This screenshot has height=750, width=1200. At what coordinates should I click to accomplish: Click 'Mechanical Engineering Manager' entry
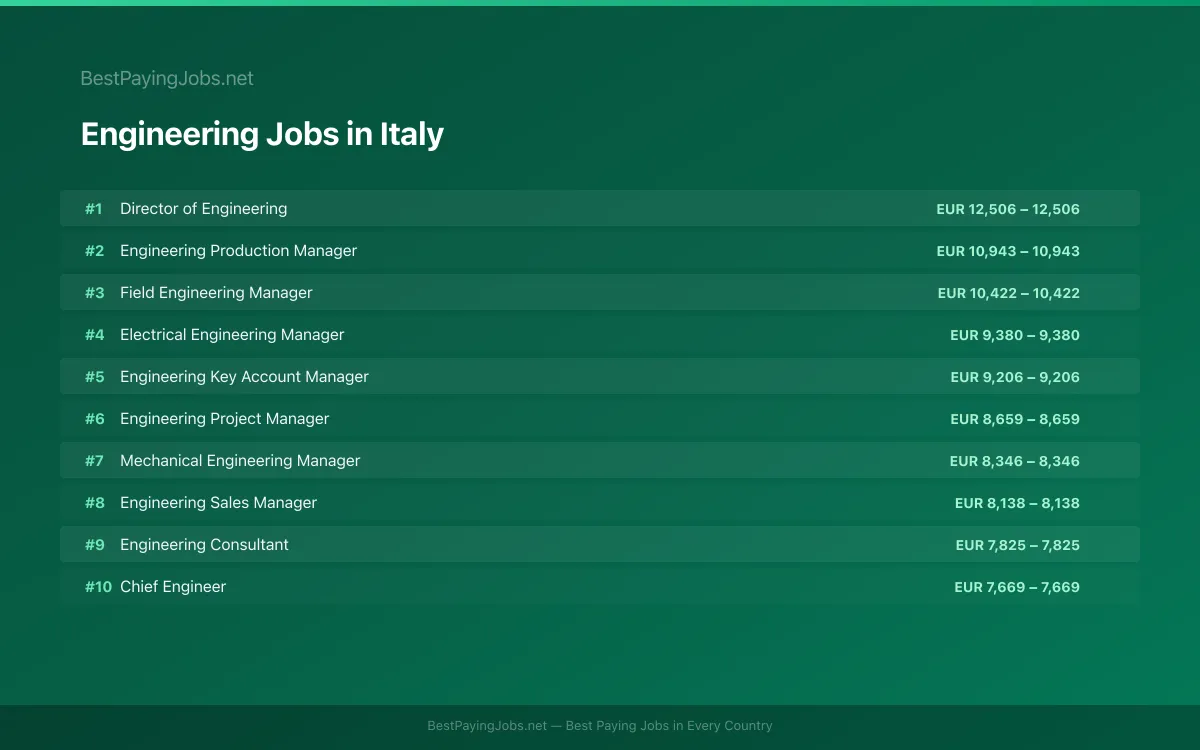point(240,461)
